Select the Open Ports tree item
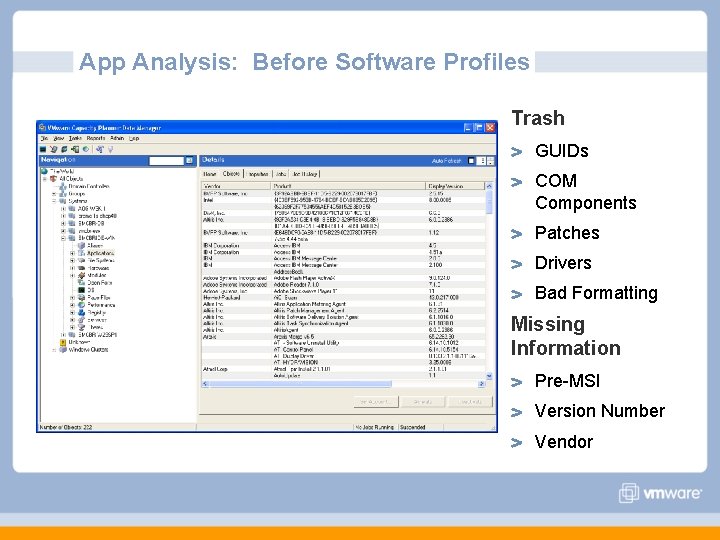Image resolution: width=720 pixels, height=540 pixels. pyautogui.click(x=100, y=283)
